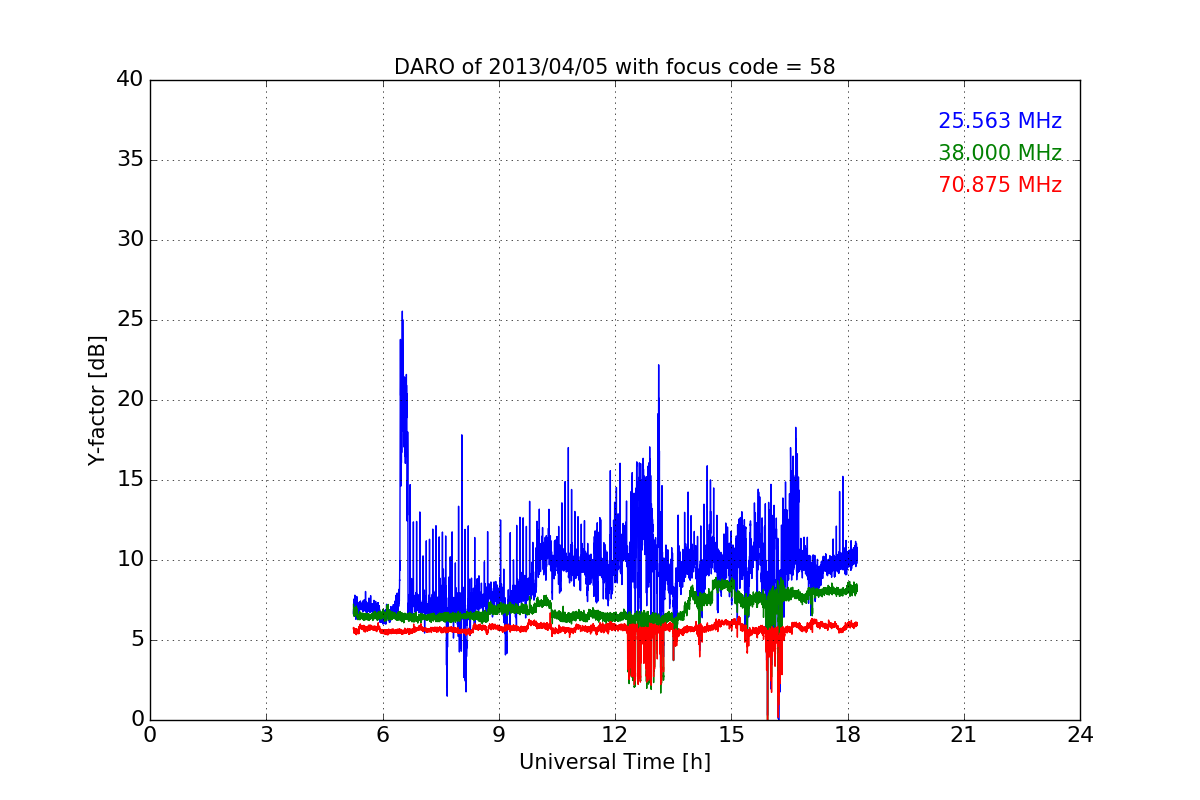
Task: Click the y-axis tick label 5
Action: coord(137,640)
